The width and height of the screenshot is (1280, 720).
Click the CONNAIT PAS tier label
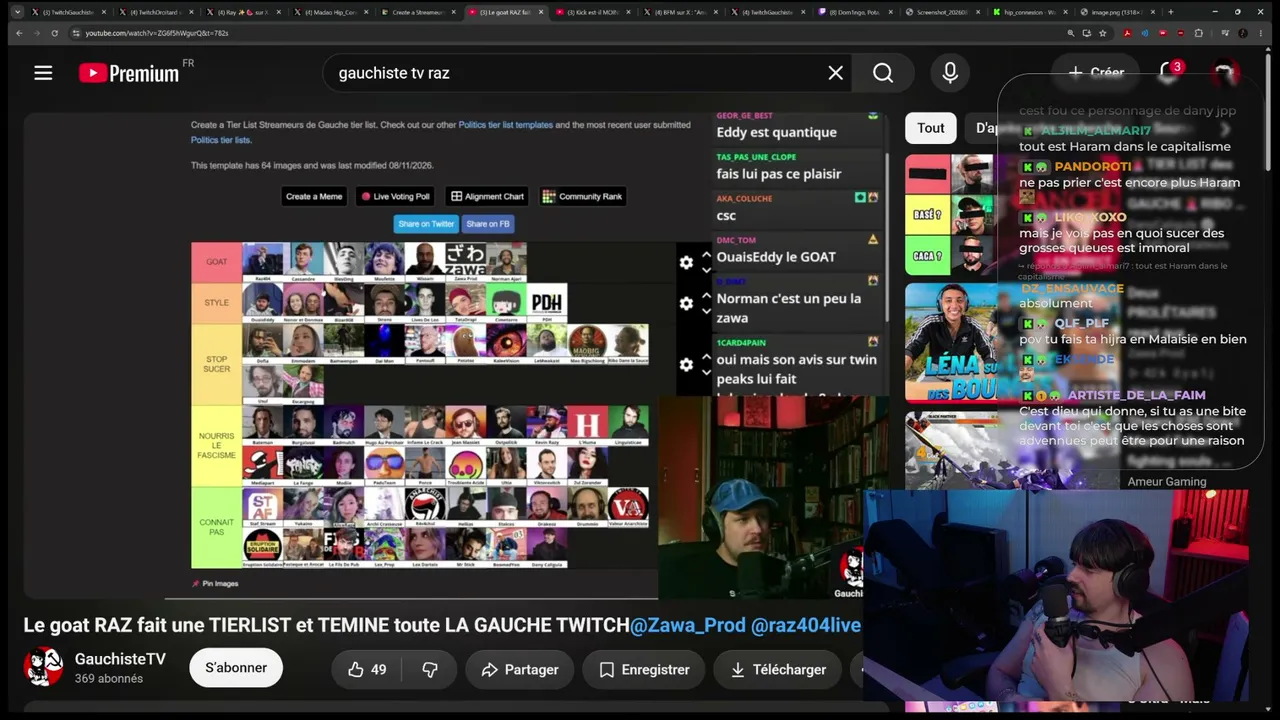[x=217, y=528]
